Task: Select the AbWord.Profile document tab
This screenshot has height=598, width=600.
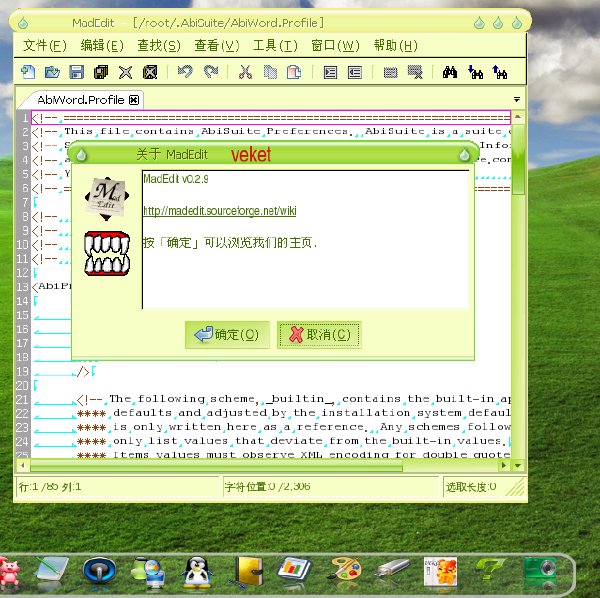Action: [81, 100]
